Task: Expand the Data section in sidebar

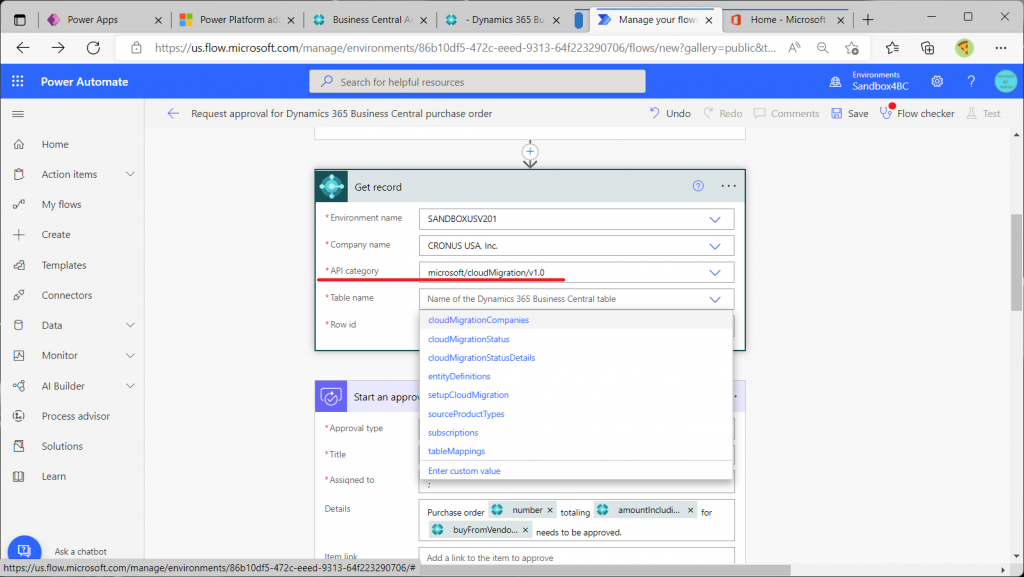Action: [130, 325]
